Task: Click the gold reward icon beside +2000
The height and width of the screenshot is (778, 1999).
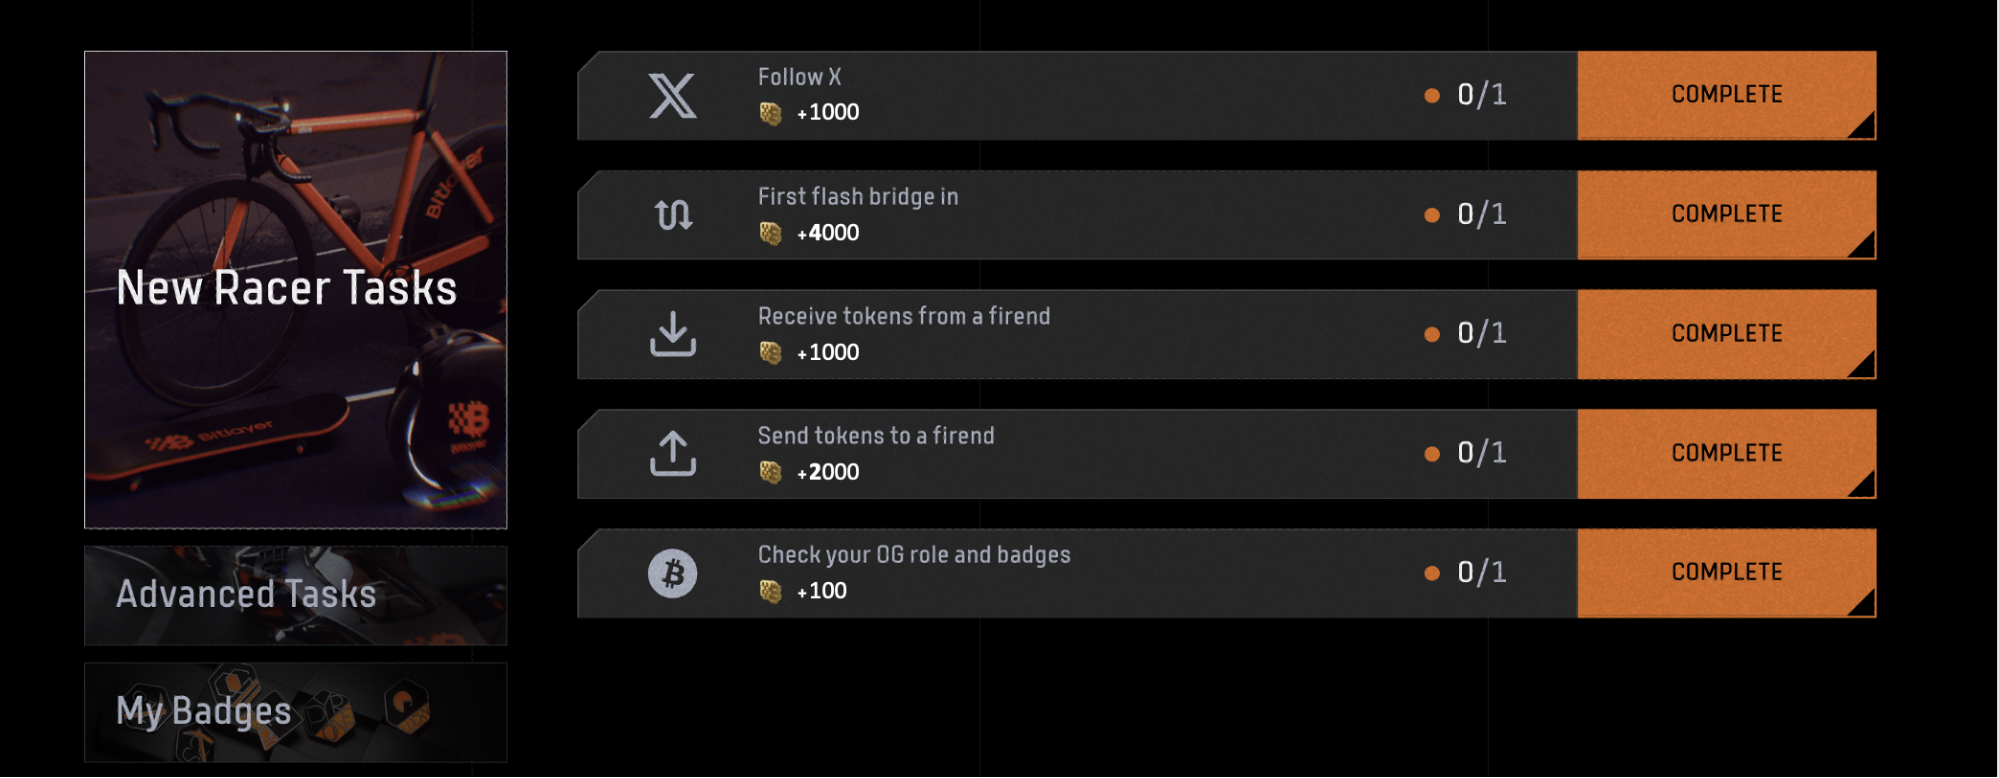Action: pyautogui.click(x=770, y=472)
